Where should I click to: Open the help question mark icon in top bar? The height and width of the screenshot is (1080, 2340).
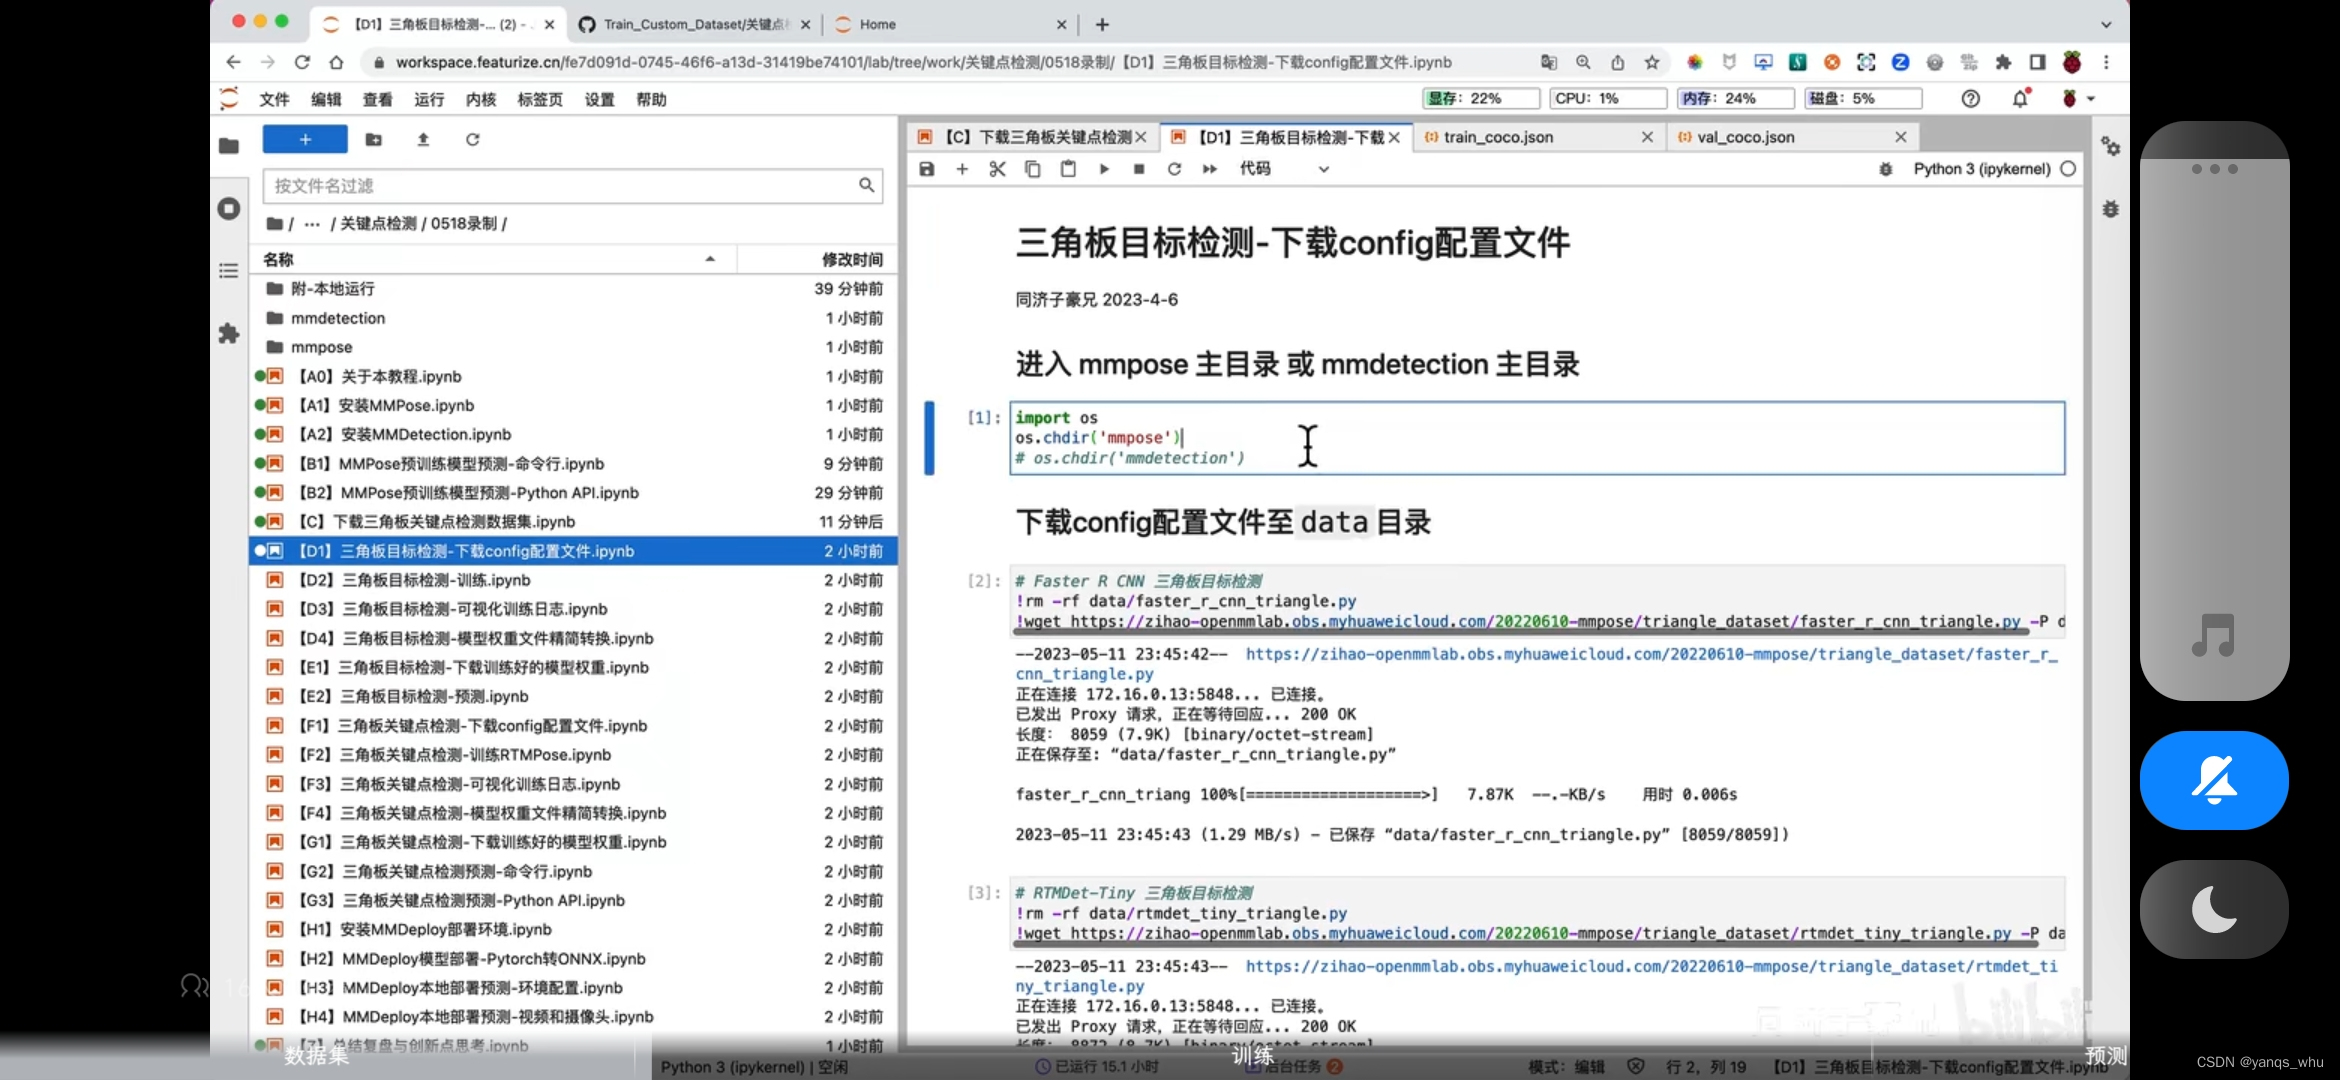click(1970, 98)
